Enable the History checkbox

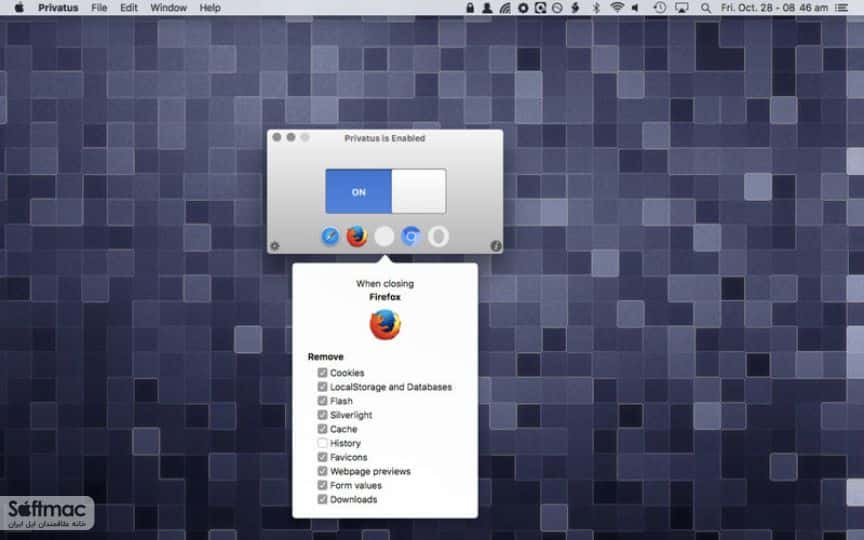[322, 443]
